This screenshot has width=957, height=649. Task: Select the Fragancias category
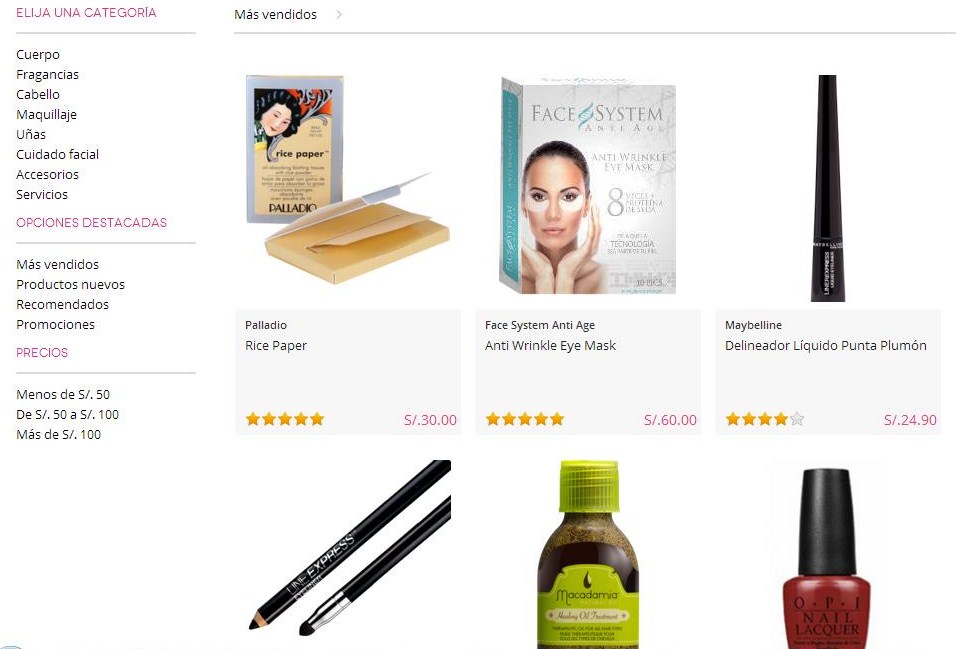[48, 74]
